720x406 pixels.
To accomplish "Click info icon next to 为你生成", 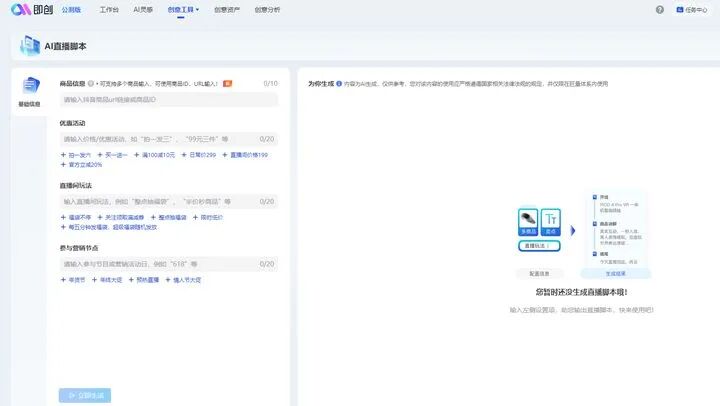I will click(x=339, y=84).
